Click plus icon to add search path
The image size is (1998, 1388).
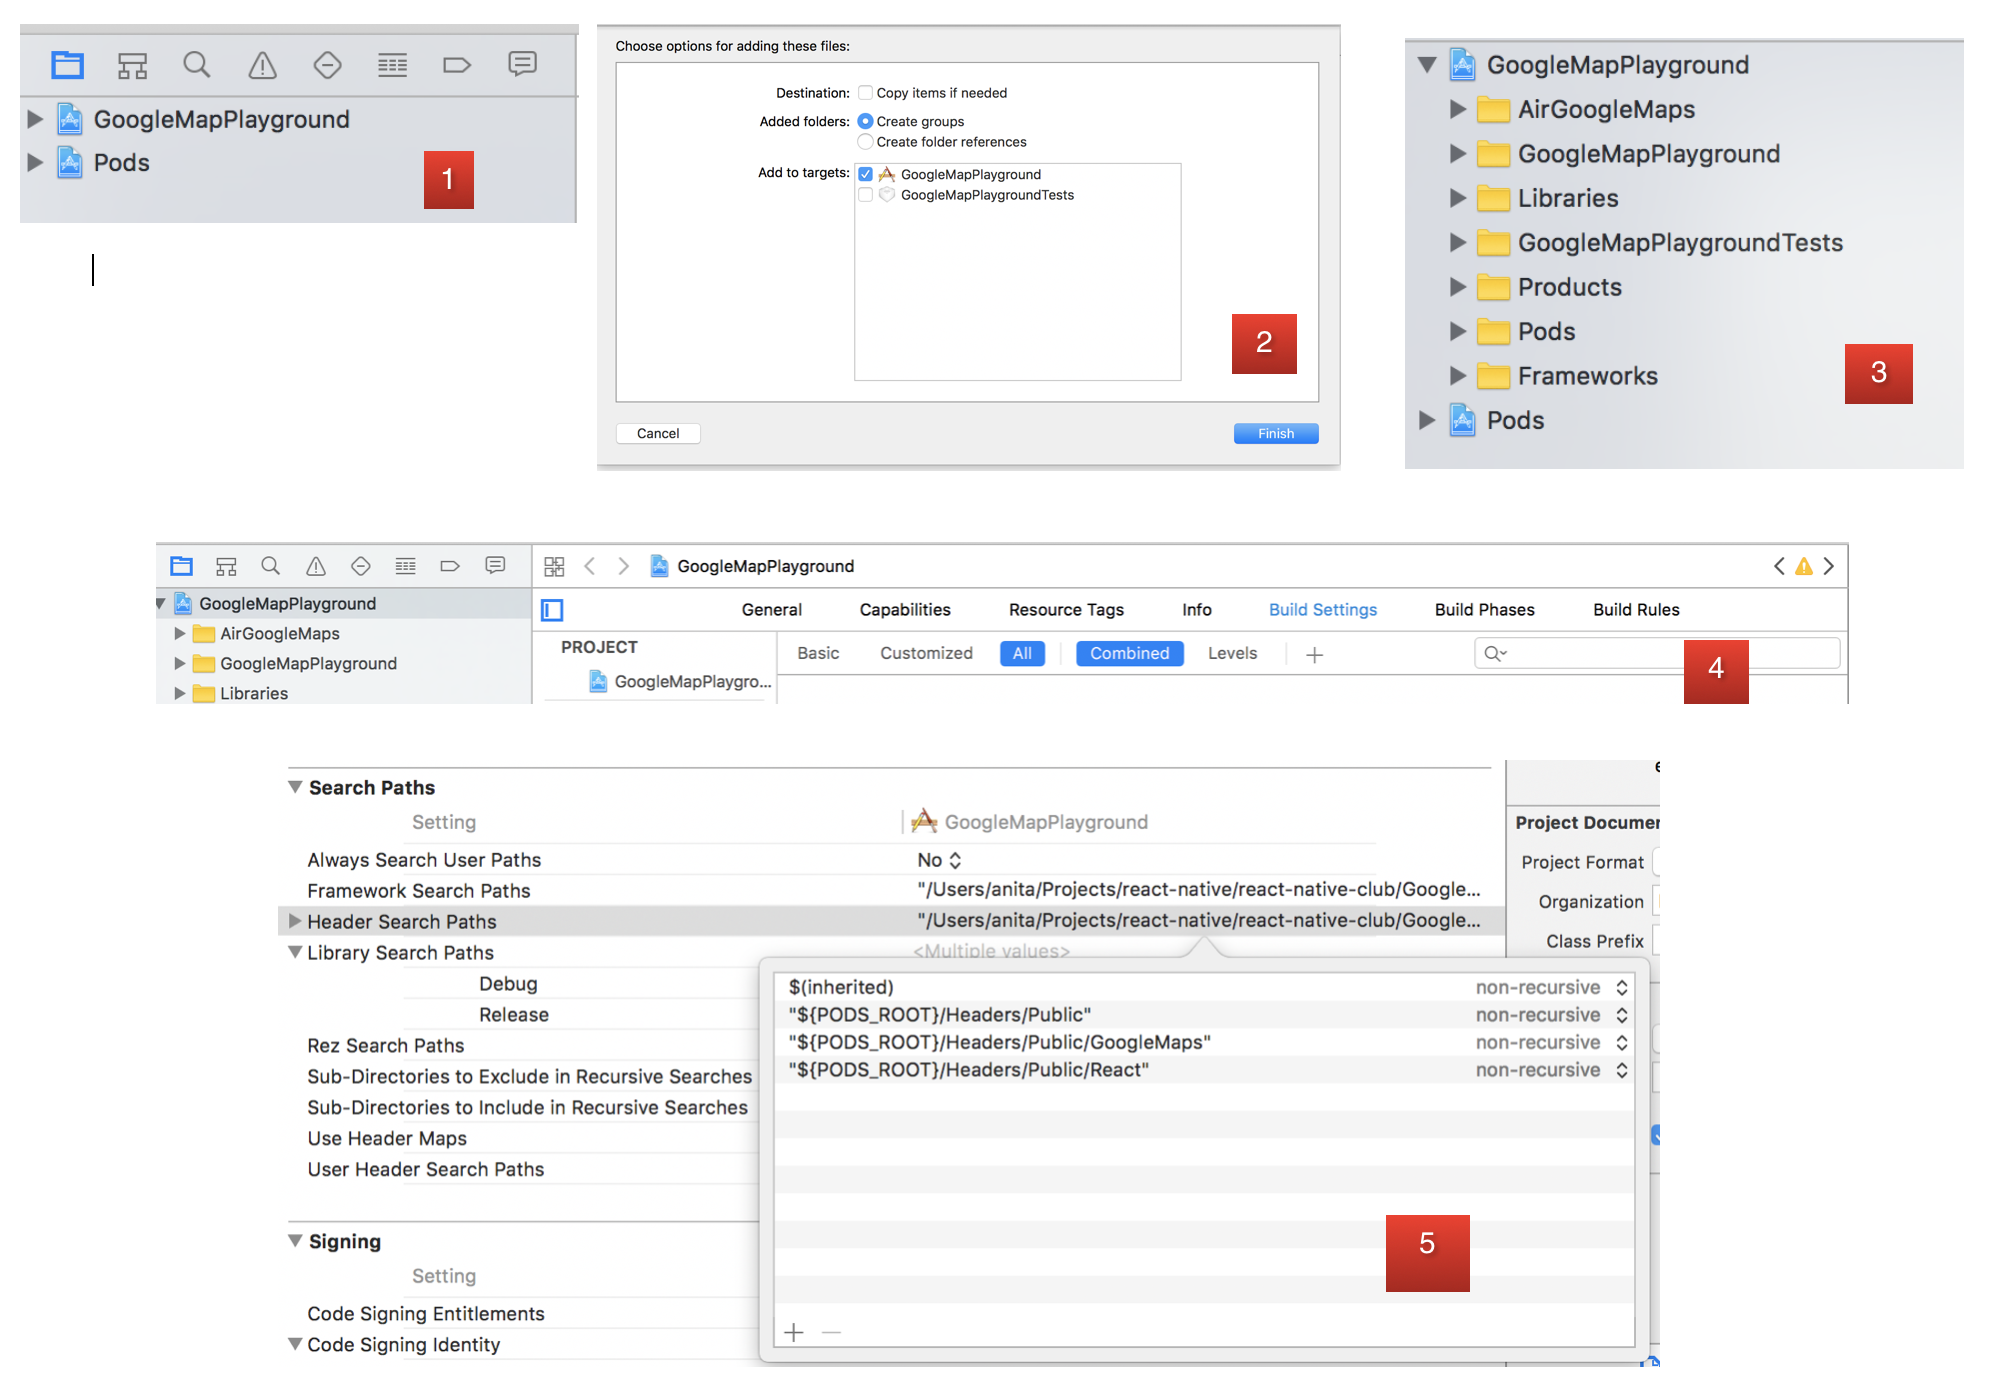pos(794,1332)
